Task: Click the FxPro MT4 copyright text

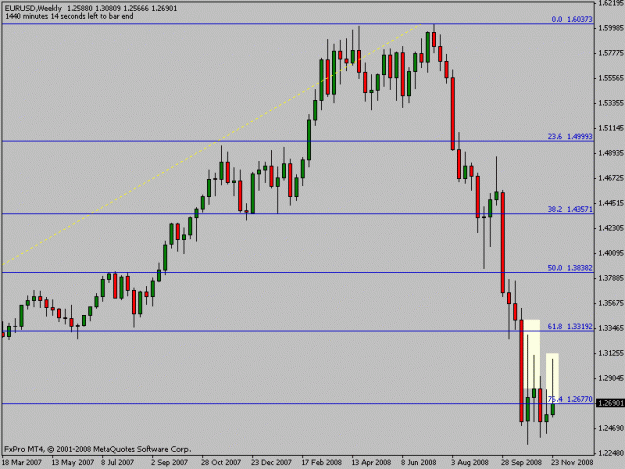Action: (98, 449)
